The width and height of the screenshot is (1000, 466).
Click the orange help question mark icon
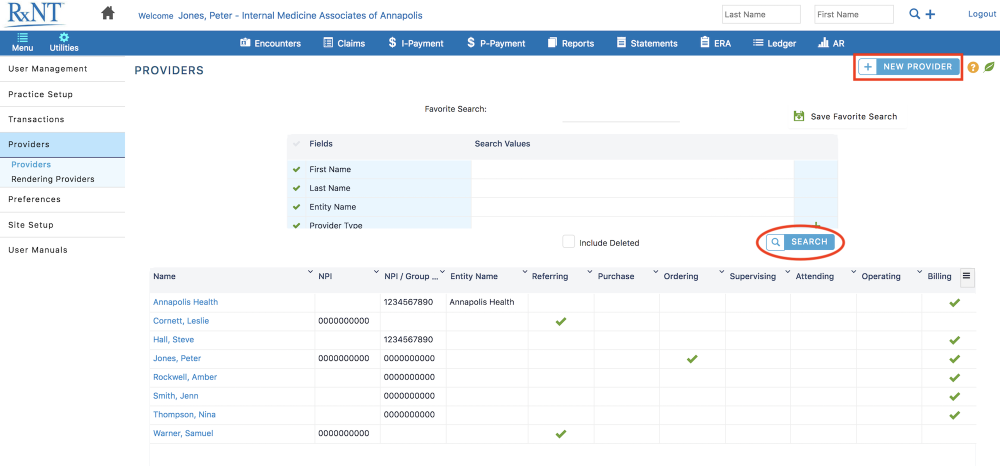point(973,67)
